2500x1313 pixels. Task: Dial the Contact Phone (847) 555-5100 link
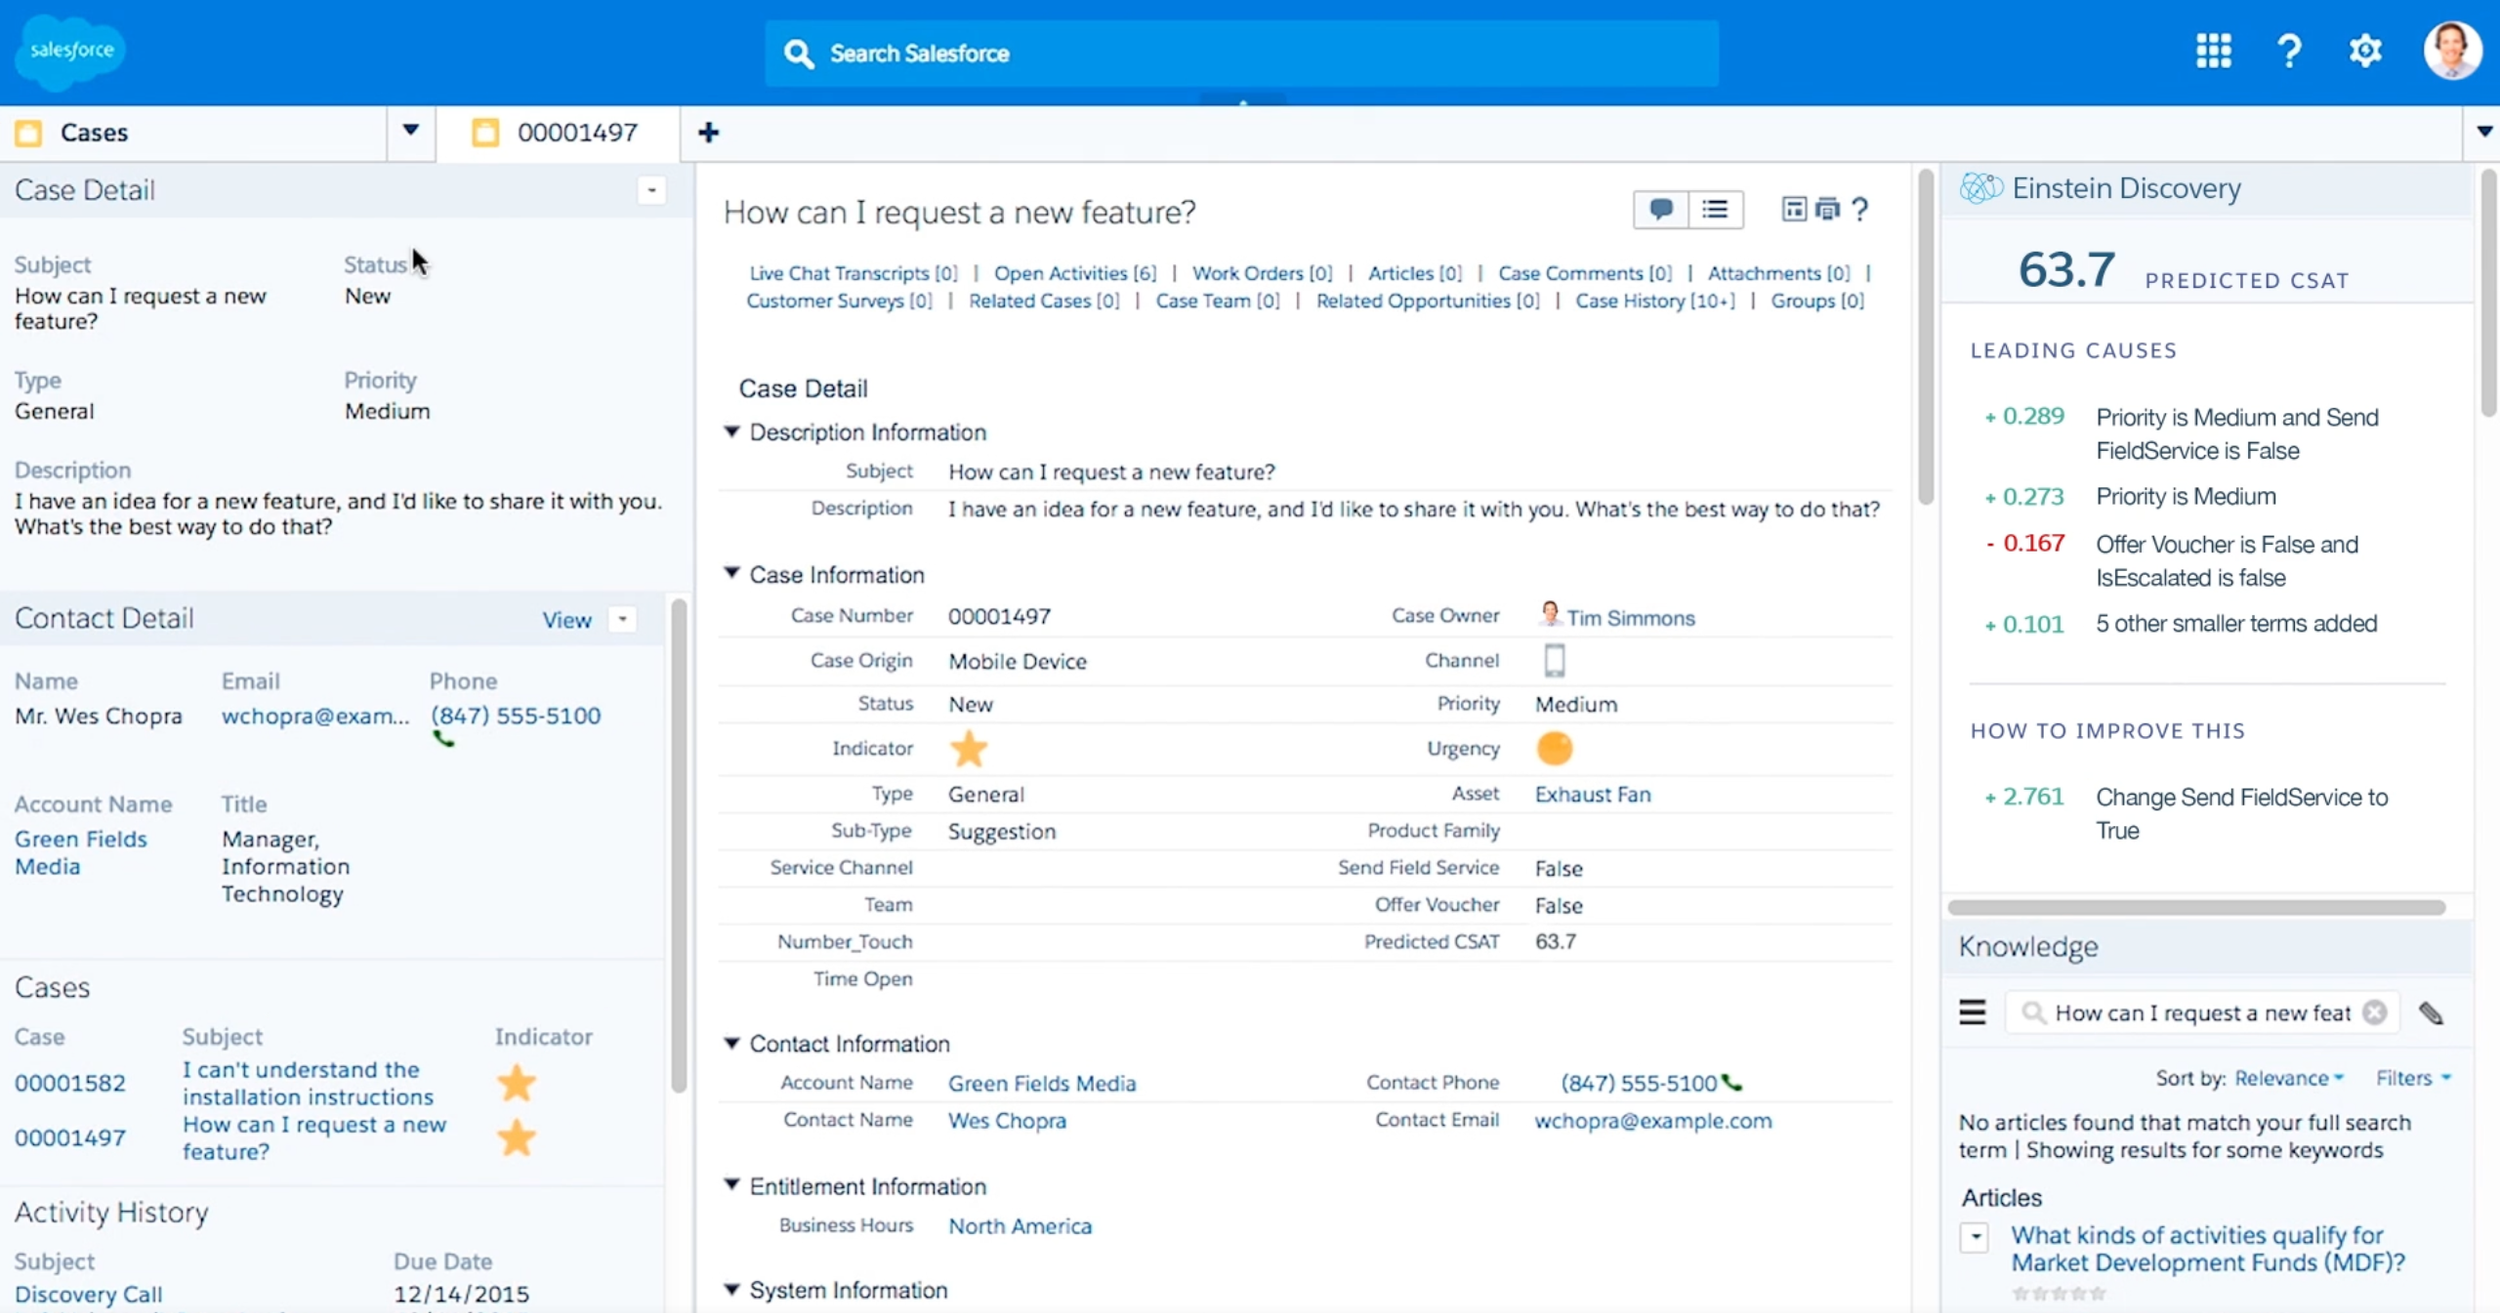[x=1638, y=1083]
